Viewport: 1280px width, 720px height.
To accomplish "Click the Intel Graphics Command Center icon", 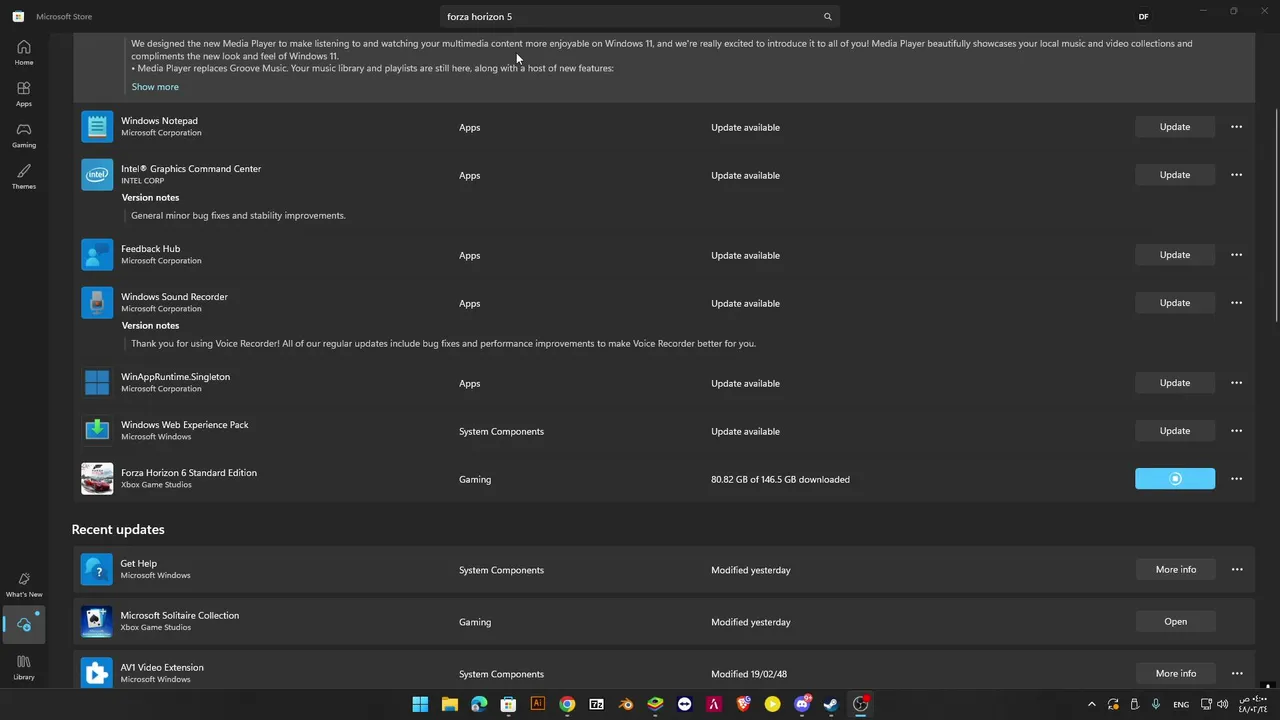I will [x=97, y=175].
